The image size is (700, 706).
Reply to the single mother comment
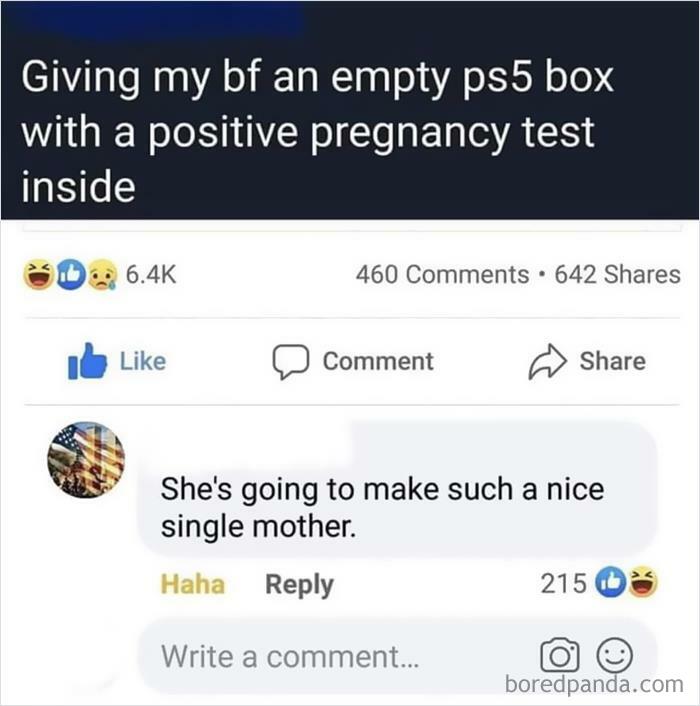(298, 584)
